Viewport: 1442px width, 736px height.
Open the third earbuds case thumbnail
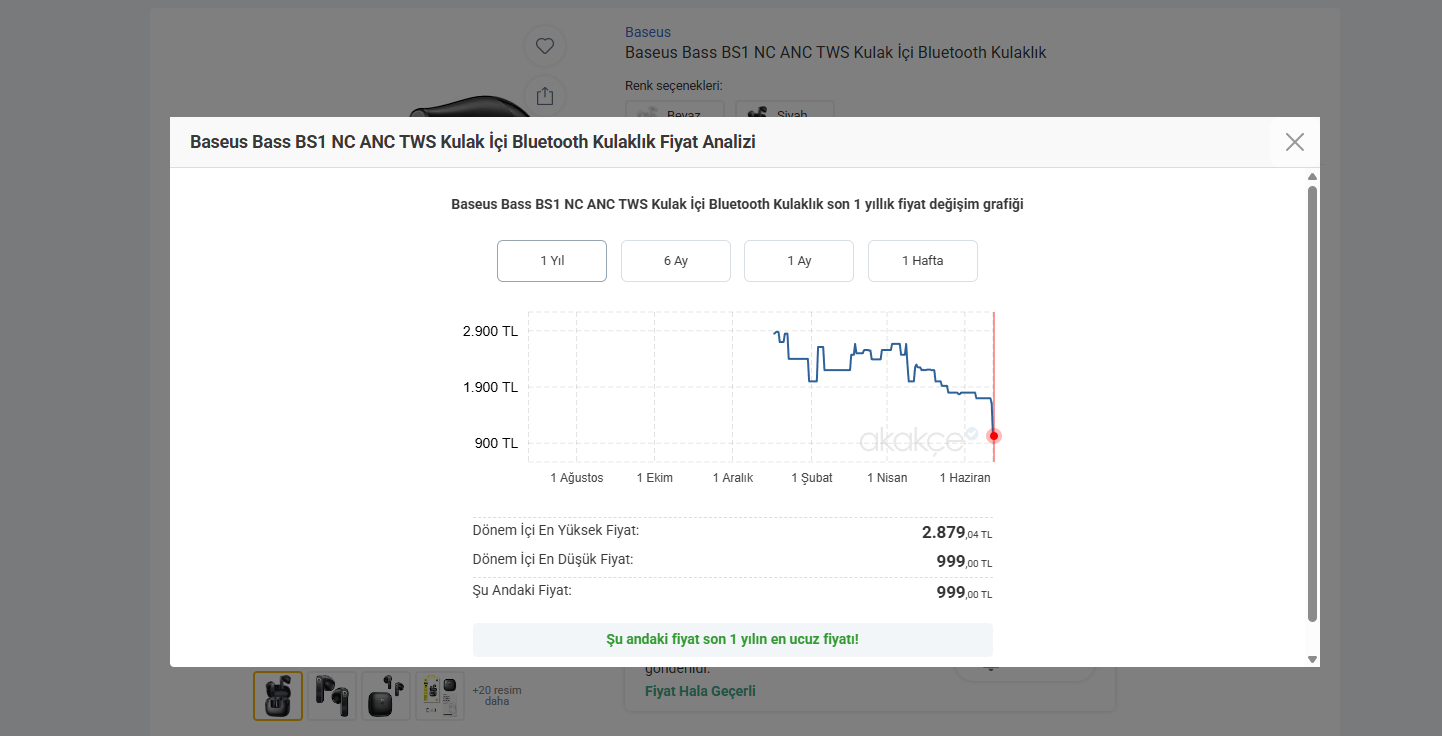(x=386, y=695)
